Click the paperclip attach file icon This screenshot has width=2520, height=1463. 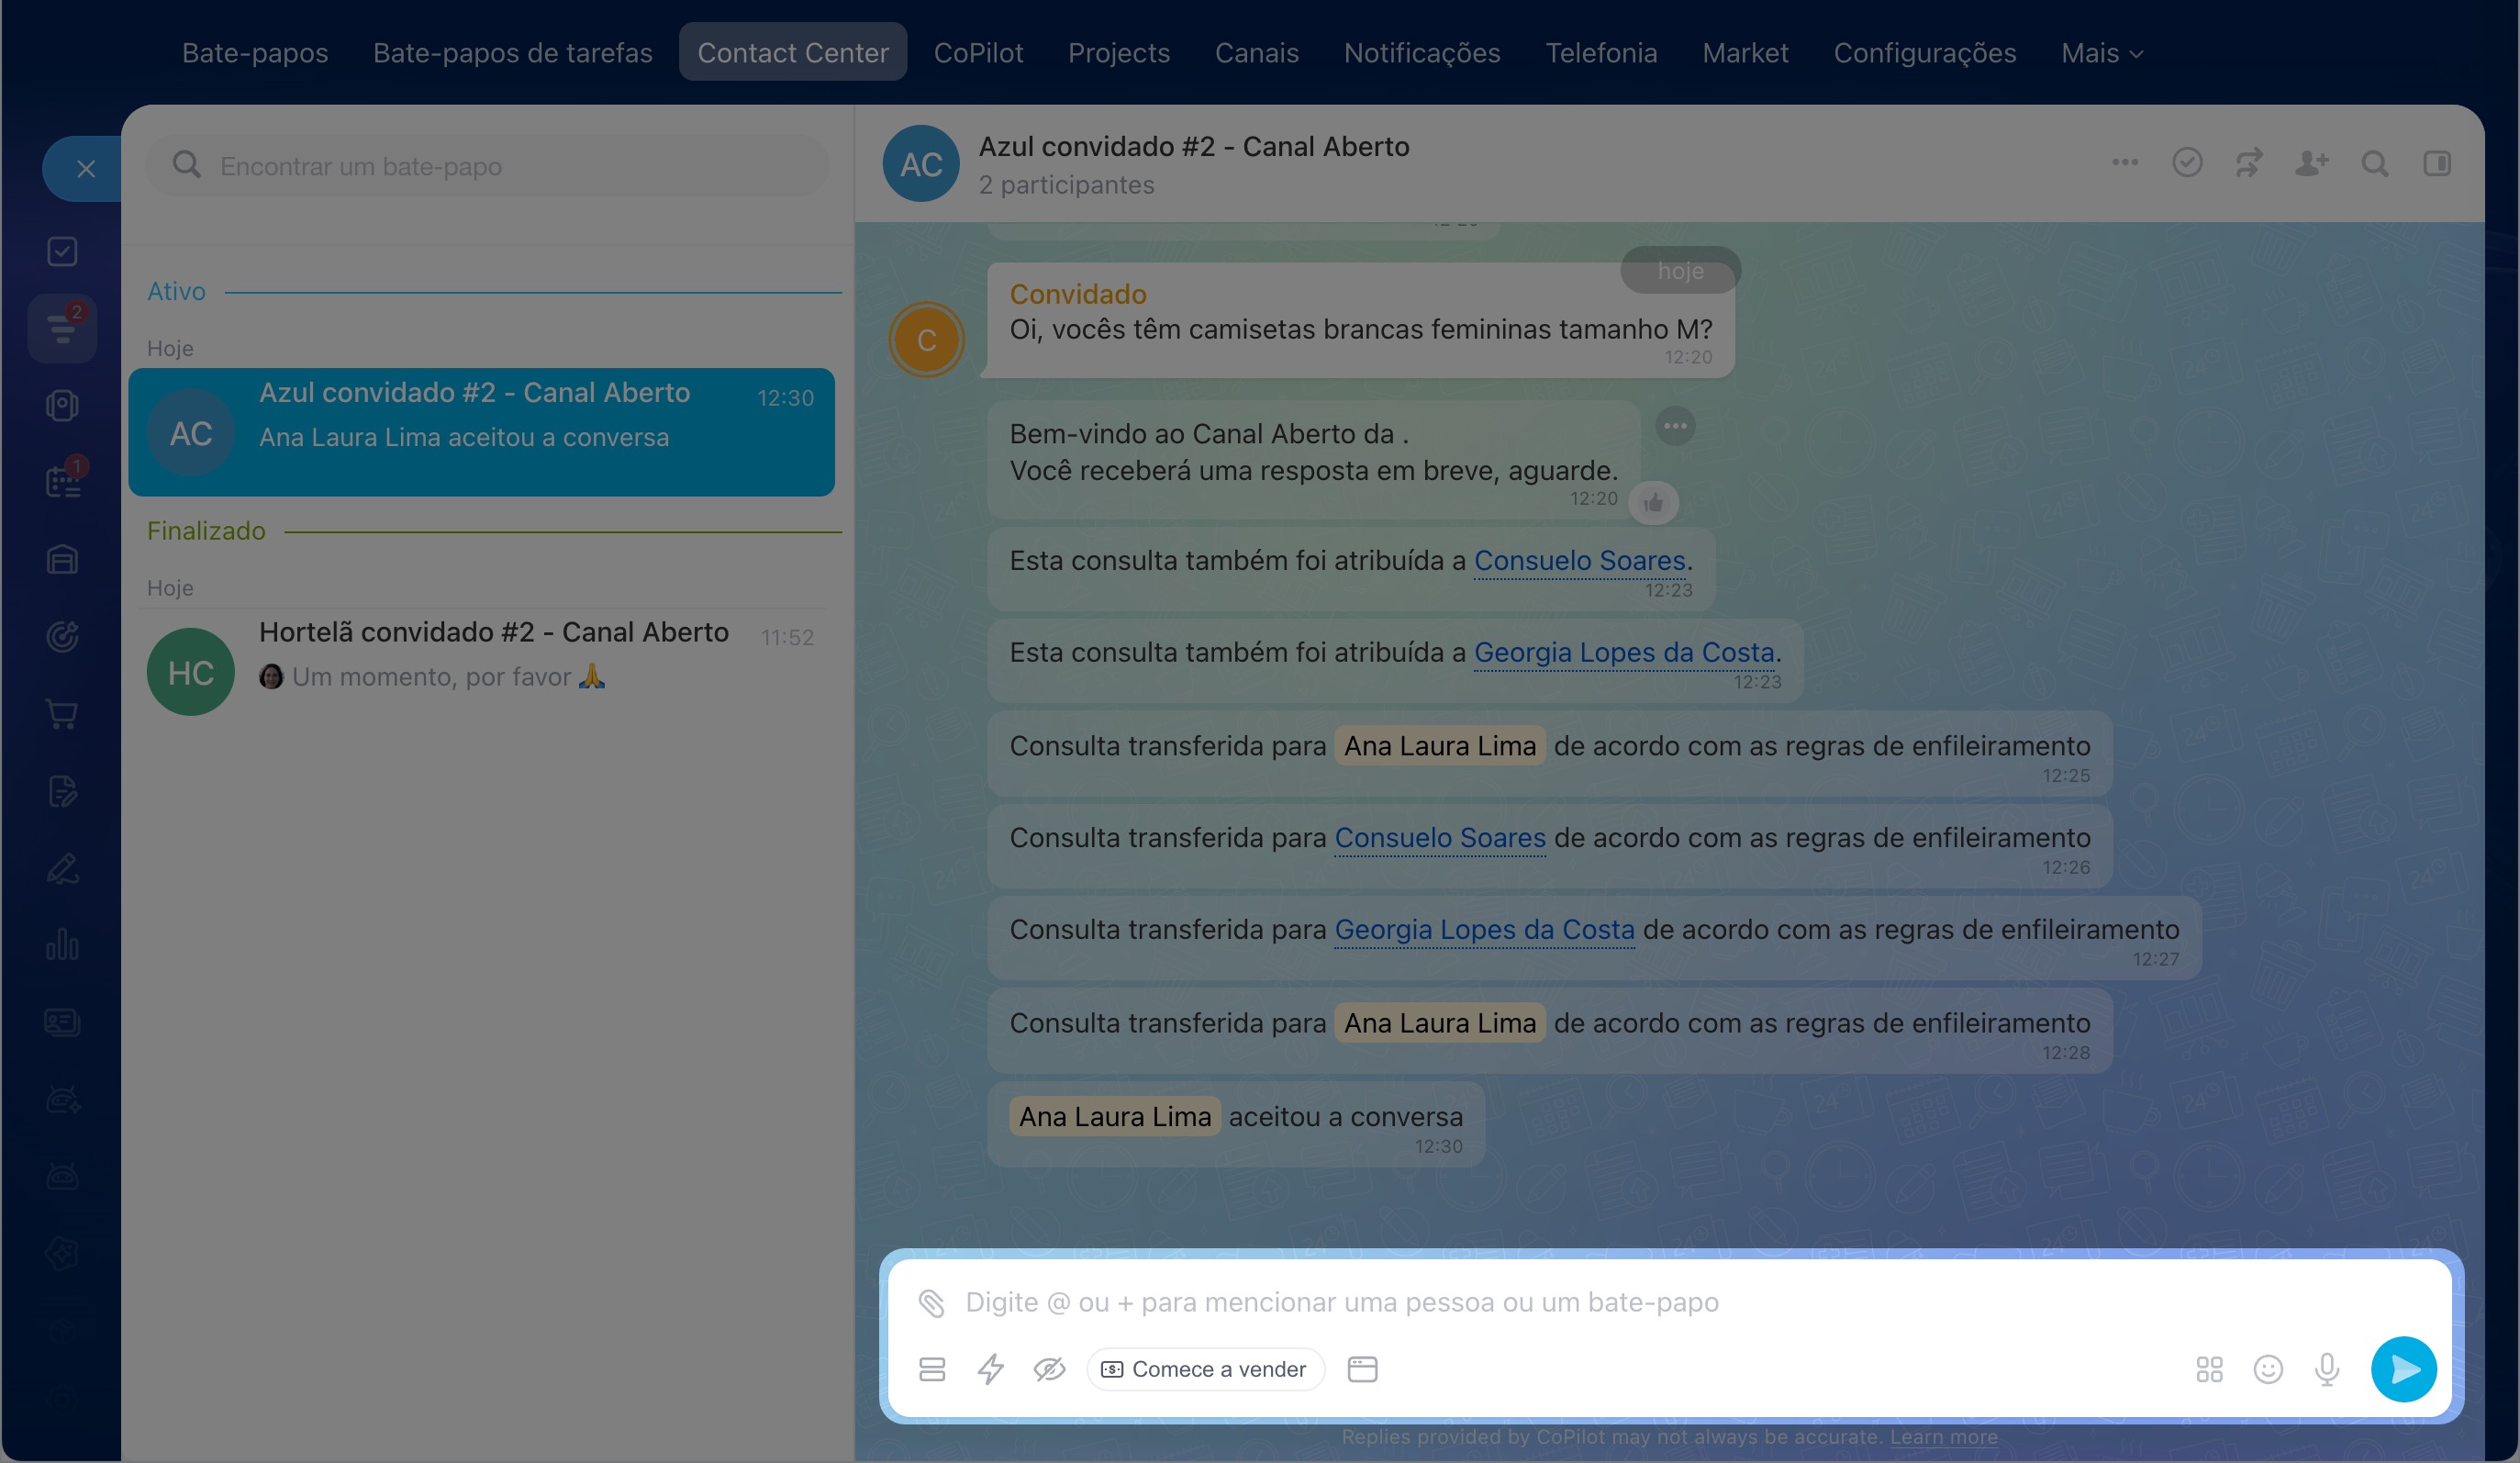(931, 1302)
